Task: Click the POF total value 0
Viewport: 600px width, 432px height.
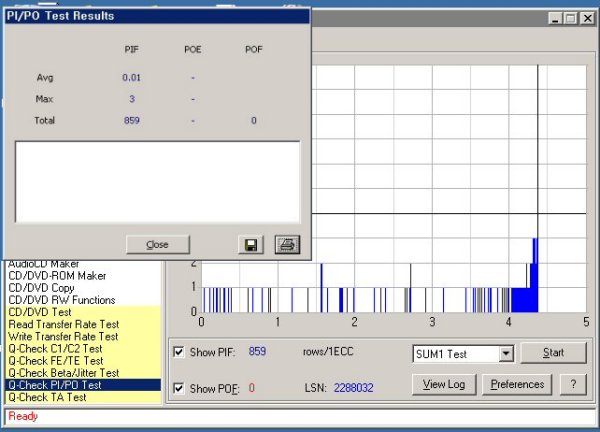Action: [254, 121]
